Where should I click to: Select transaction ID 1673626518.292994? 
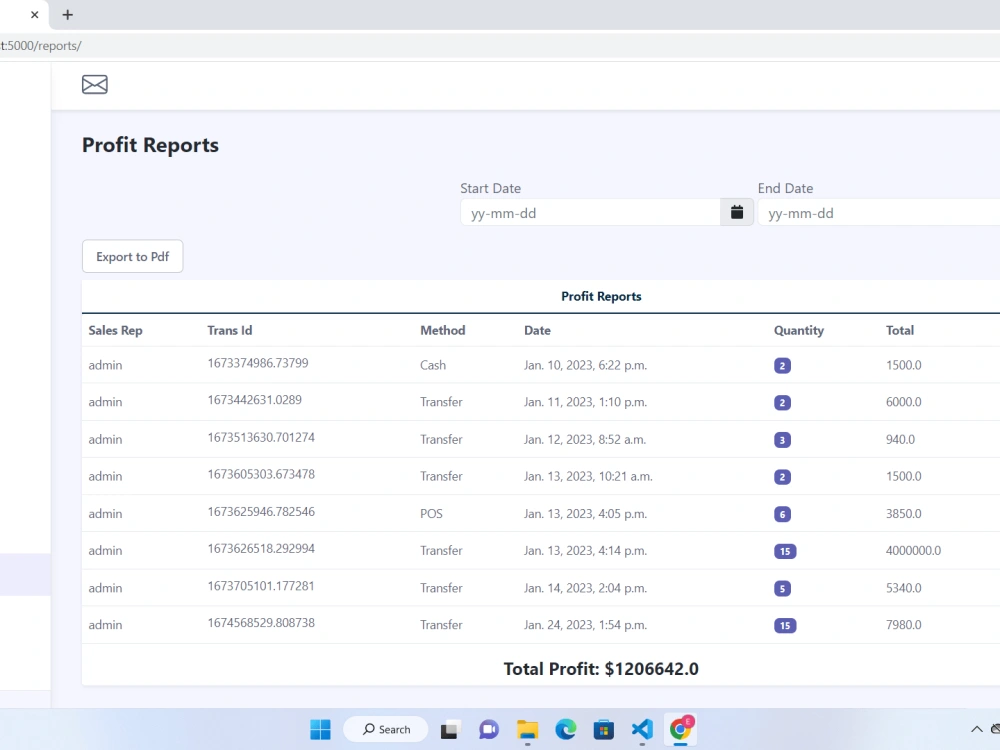coord(261,548)
